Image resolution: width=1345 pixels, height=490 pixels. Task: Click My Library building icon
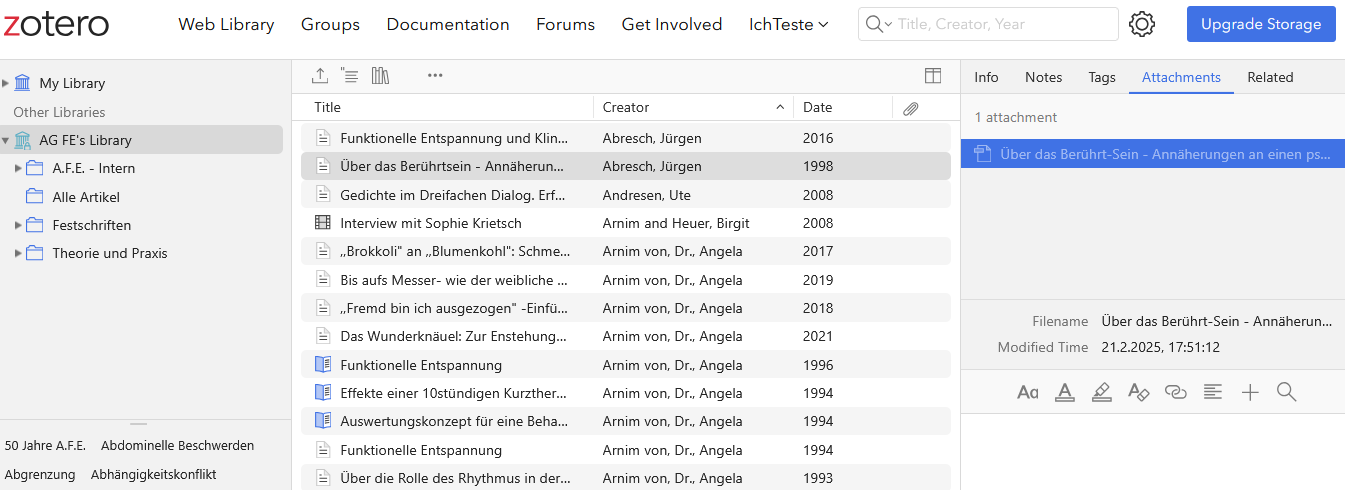coord(23,83)
